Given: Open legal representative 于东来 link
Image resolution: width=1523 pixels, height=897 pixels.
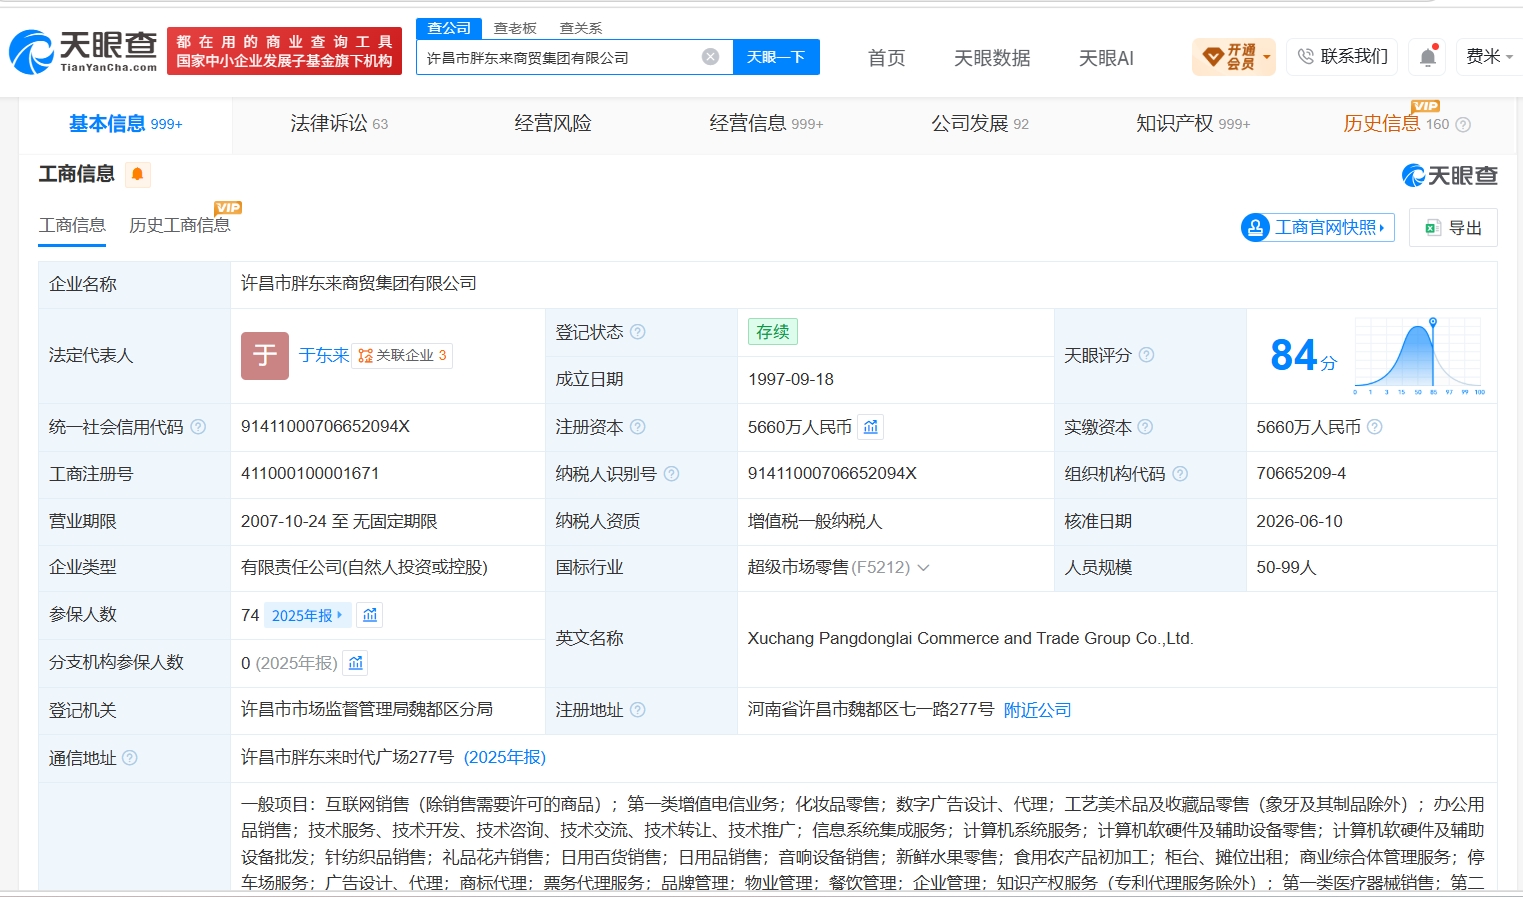Looking at the screenshot, I should click(324, 355).
